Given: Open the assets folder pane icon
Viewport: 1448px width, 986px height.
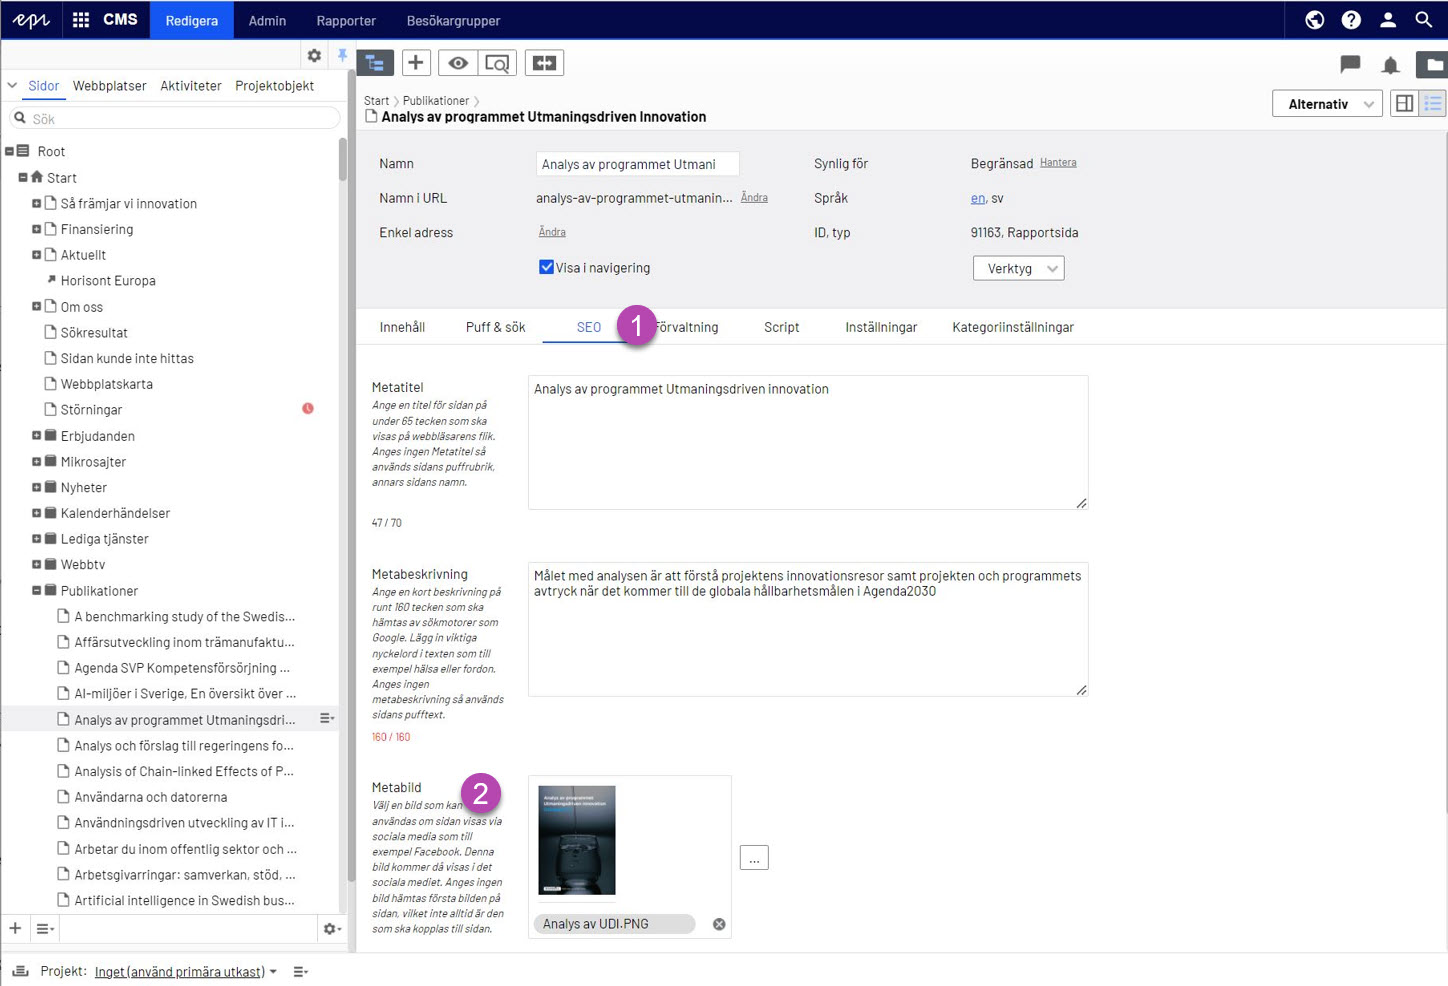Looking at the screenshot, I should tap(1433, 66).
